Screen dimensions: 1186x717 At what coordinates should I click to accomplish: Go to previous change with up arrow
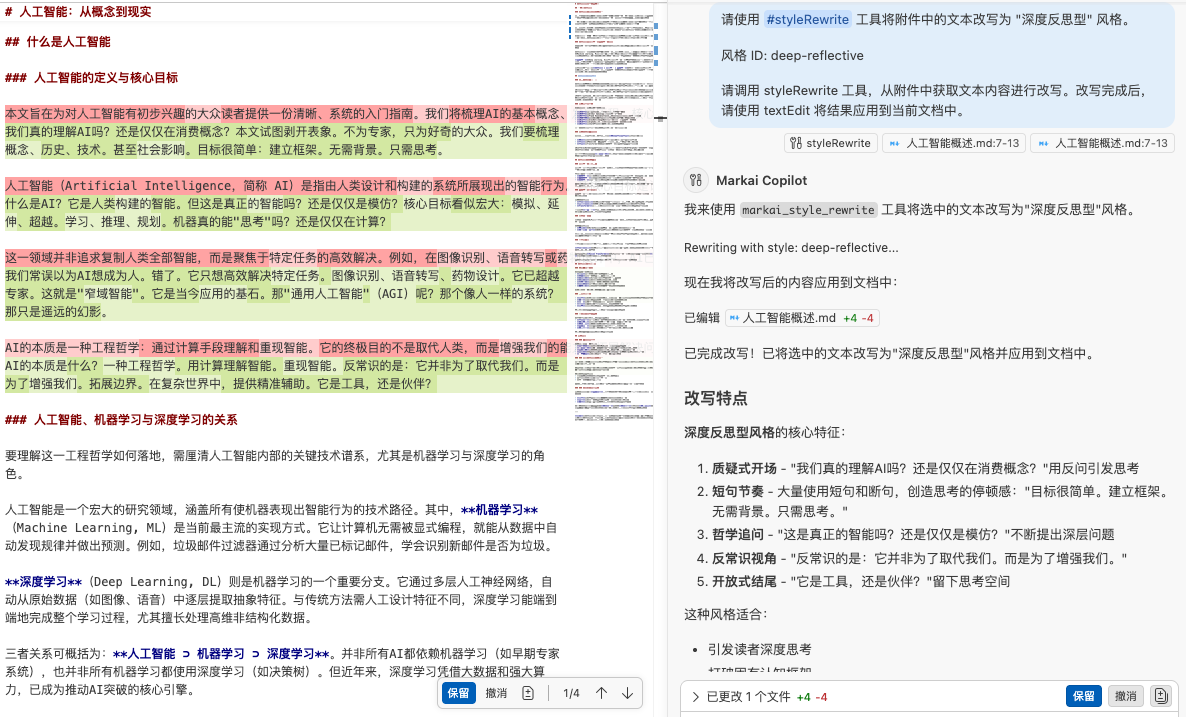[601, 693]
